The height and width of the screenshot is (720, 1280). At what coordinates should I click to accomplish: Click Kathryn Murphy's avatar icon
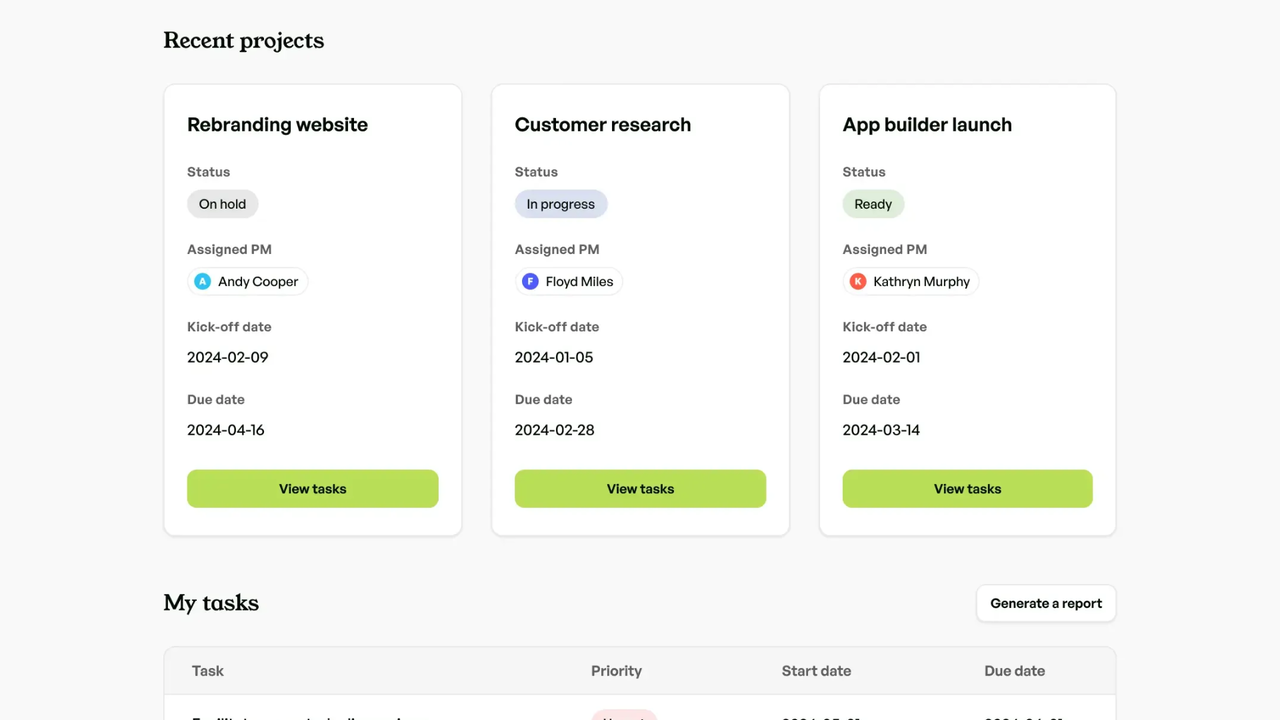[x=857, y=282]
